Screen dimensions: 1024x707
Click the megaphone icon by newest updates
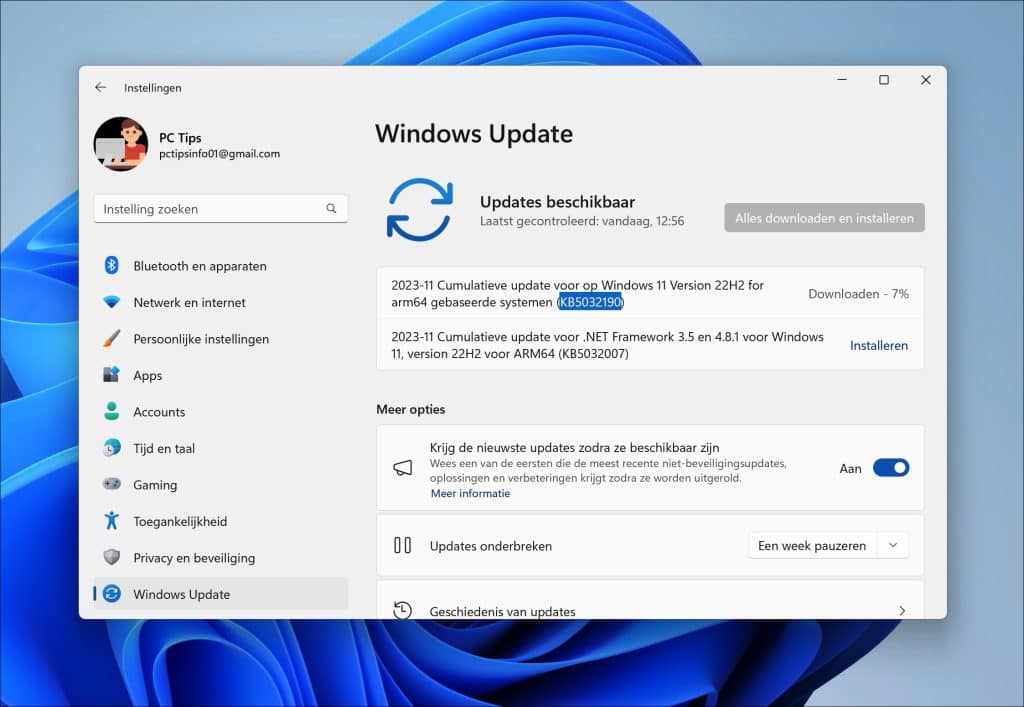coord(402,467)
